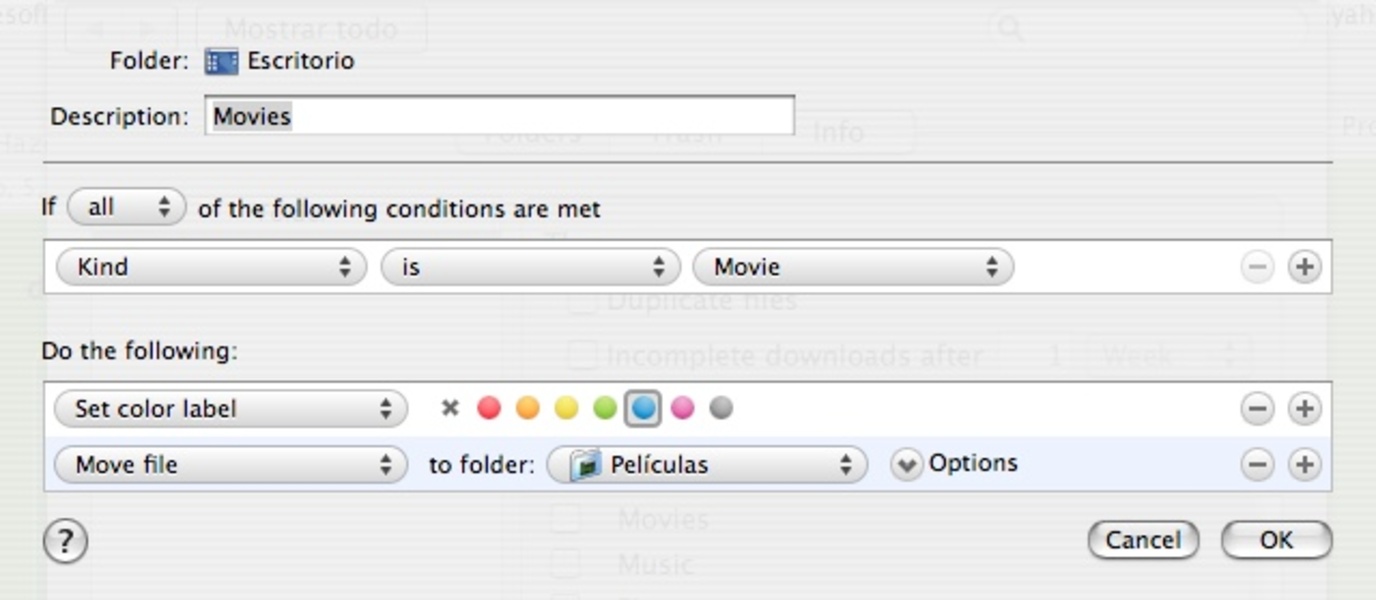
Task: Click the Description text field
Action: [x=500, y=116]
